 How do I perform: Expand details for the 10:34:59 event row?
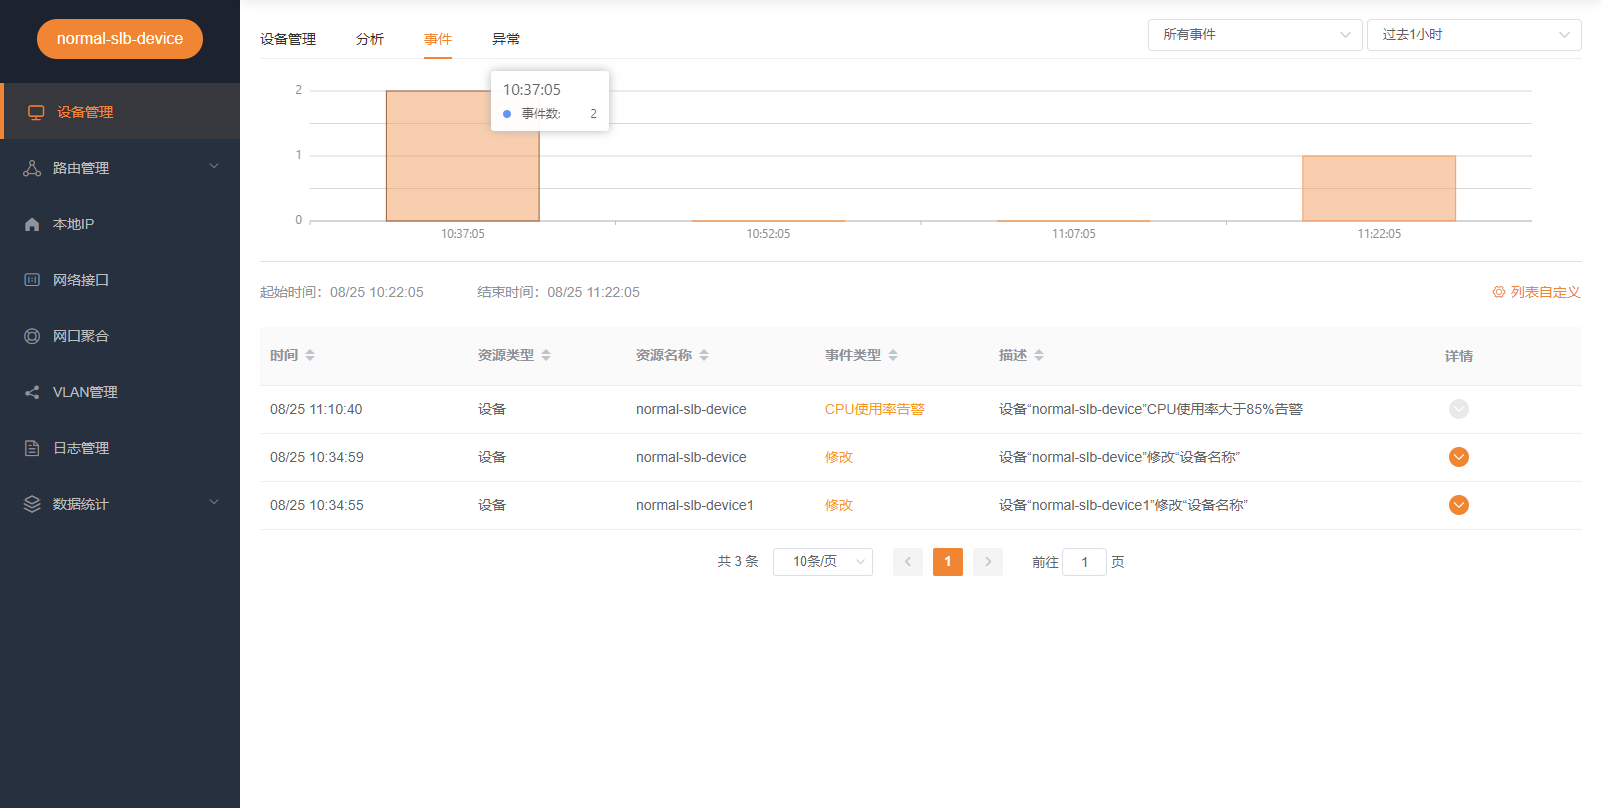1458,457
